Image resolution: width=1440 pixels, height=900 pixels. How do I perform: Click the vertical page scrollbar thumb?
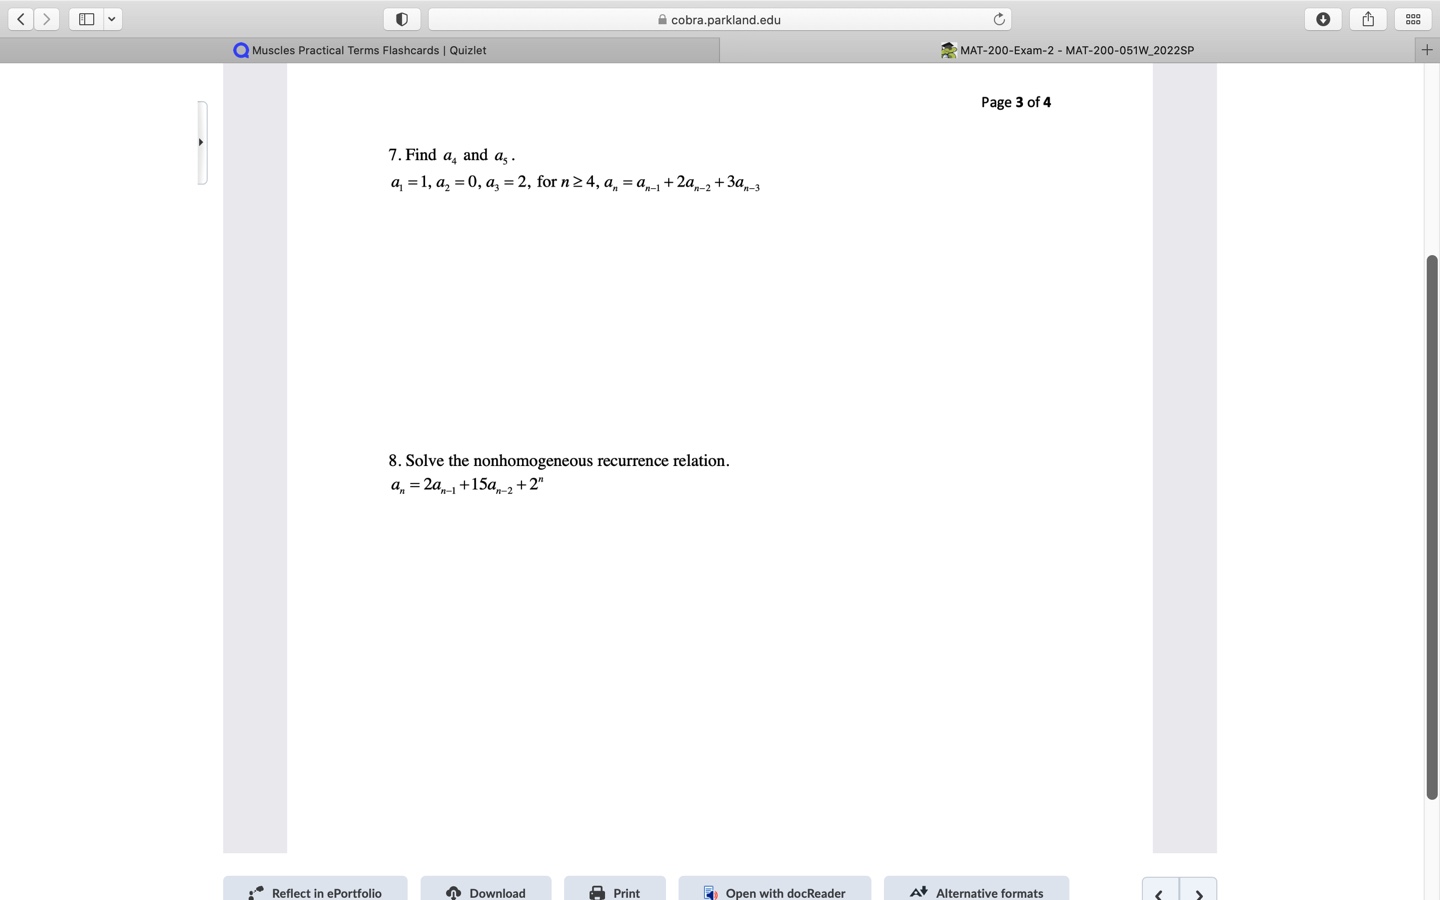tap(1432, 527)
